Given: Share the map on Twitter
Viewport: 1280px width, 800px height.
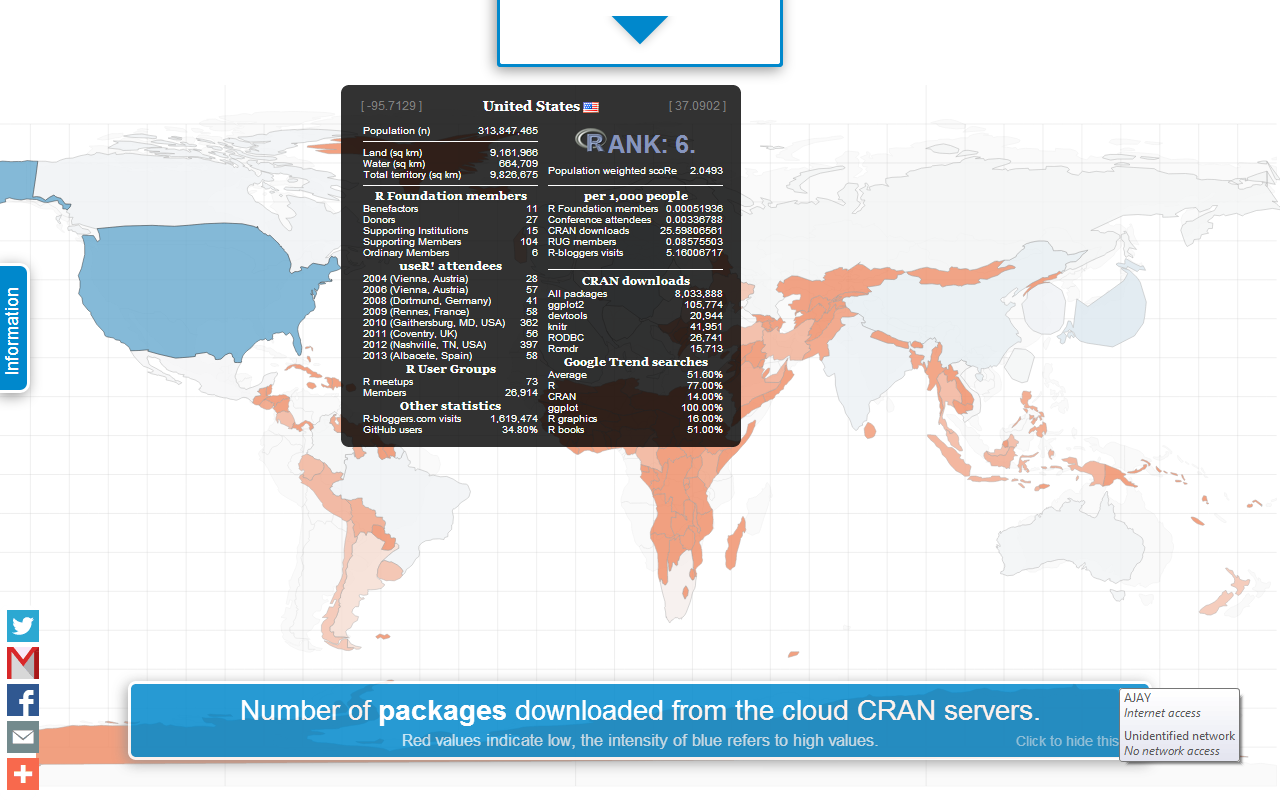Looking at the screenshot, I should (x=23, y=626).
